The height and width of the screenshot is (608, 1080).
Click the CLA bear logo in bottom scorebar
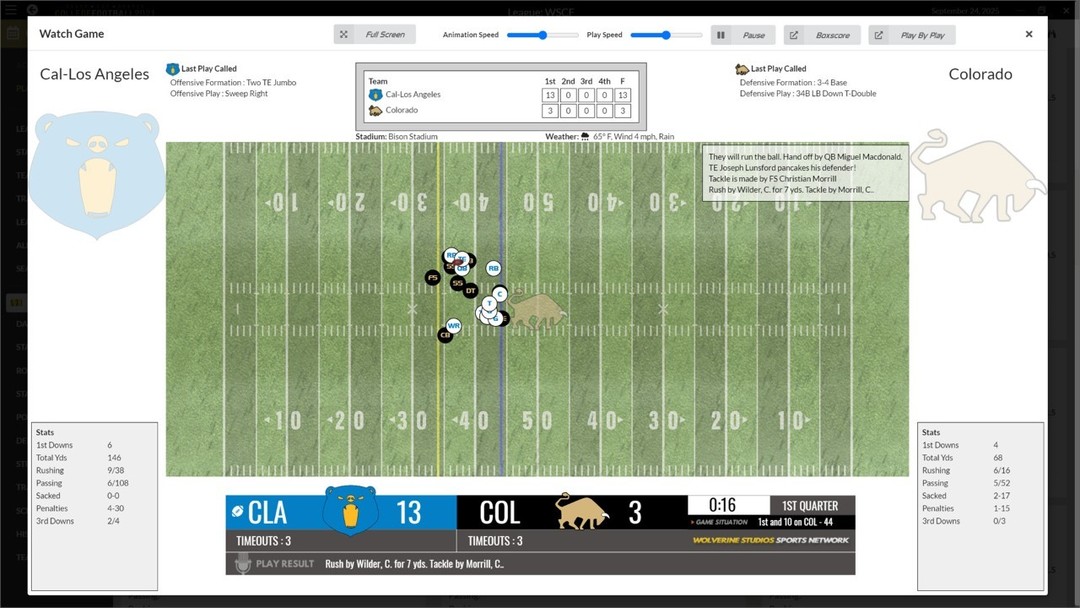coord(351,510)
